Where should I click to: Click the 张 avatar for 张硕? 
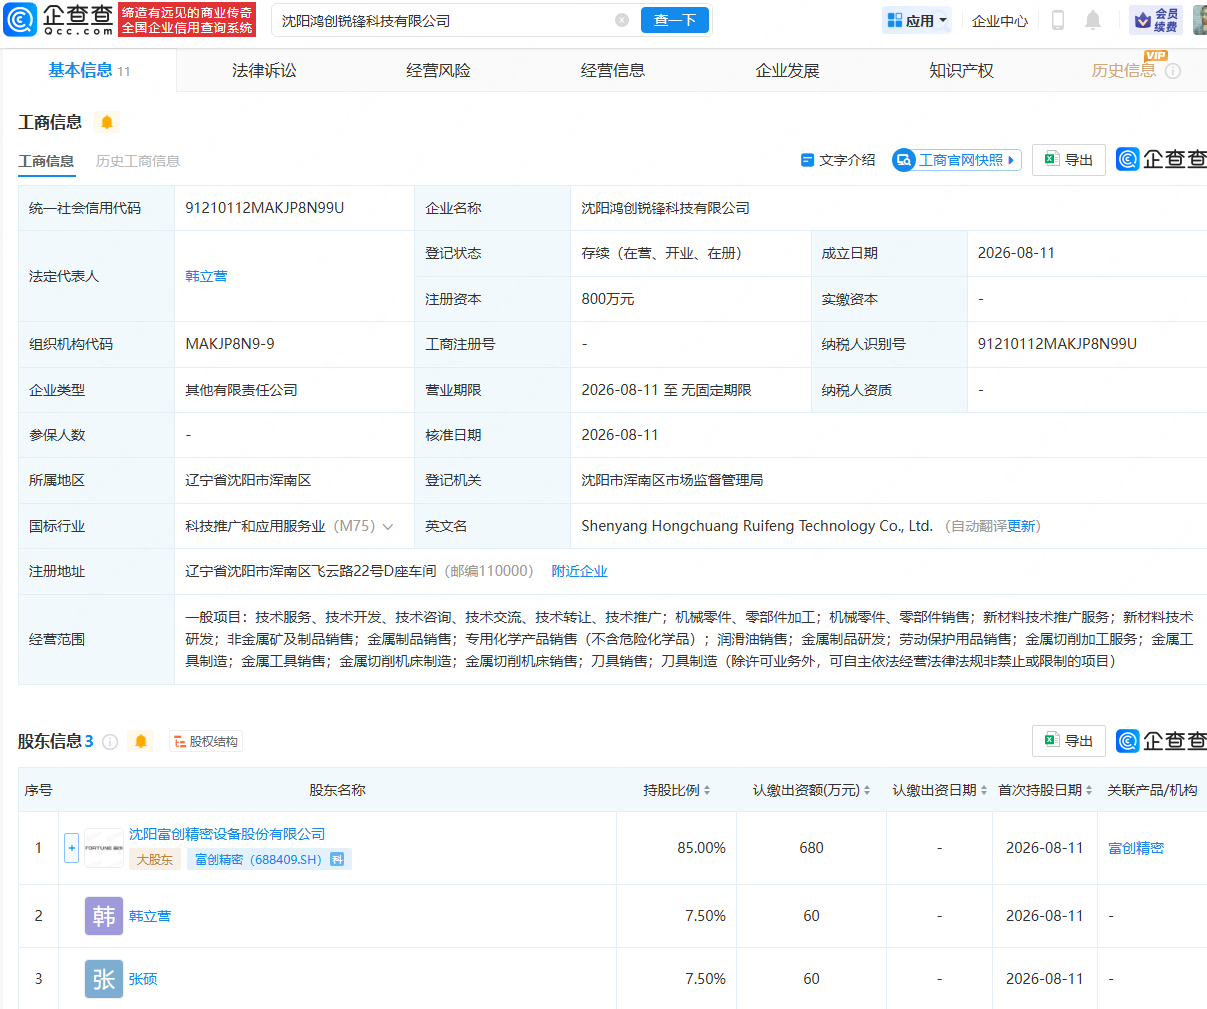click(x=104, y=979)
